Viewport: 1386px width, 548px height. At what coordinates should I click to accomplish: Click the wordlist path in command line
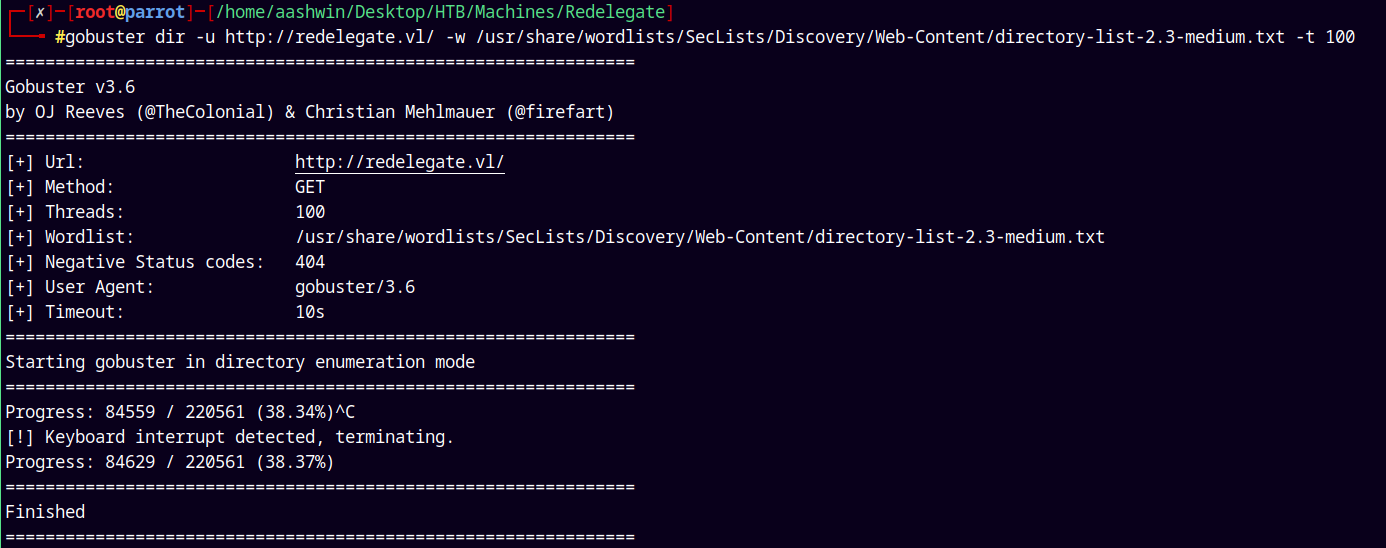click(880, 37)
